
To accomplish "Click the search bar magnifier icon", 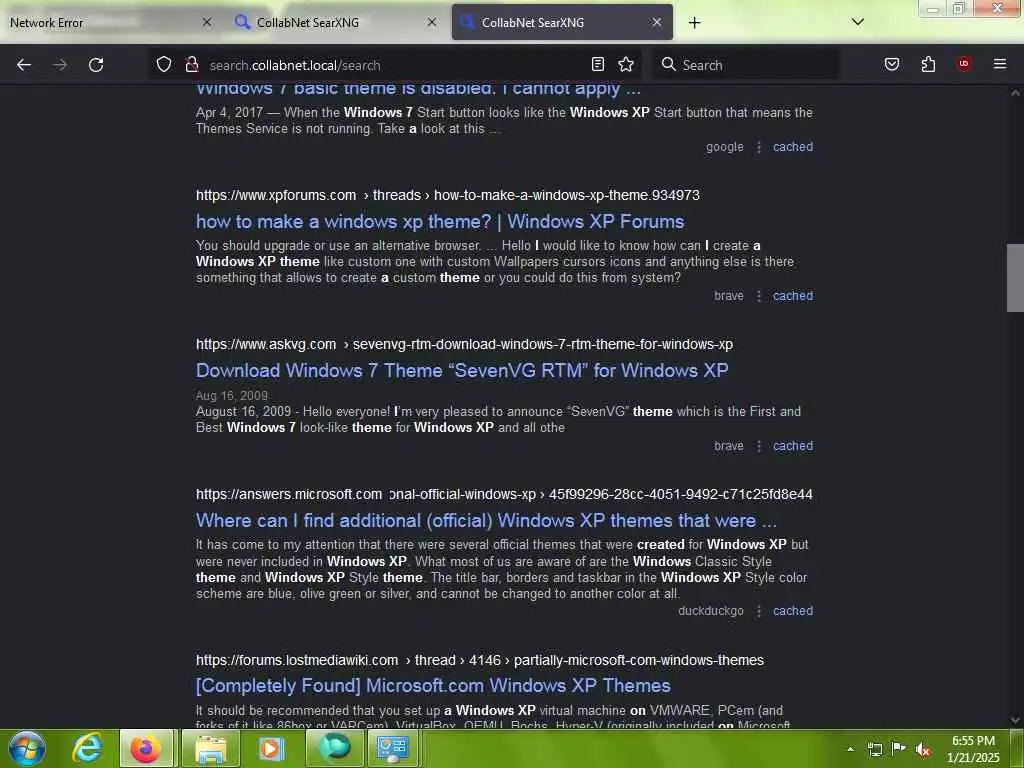I will 669,64.
